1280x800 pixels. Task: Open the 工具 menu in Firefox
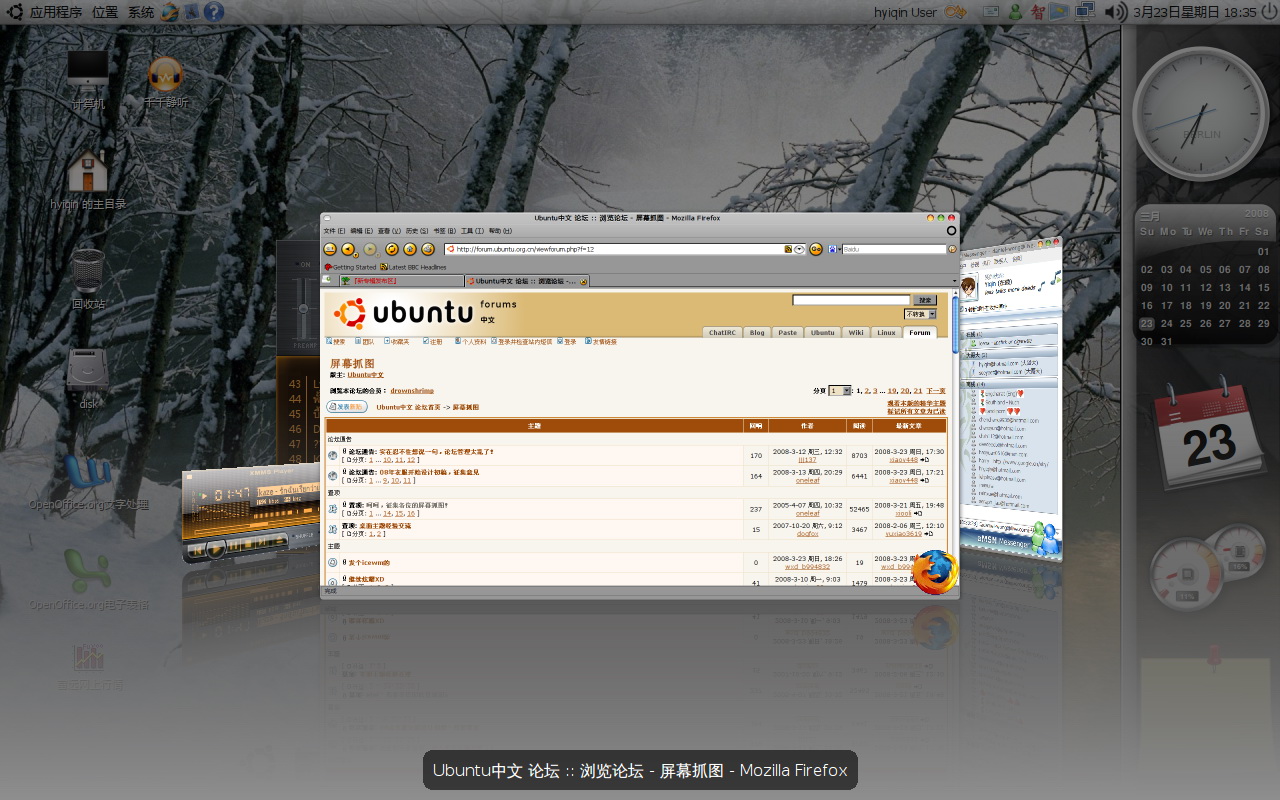pyautogui.click(x=472, y=231)
